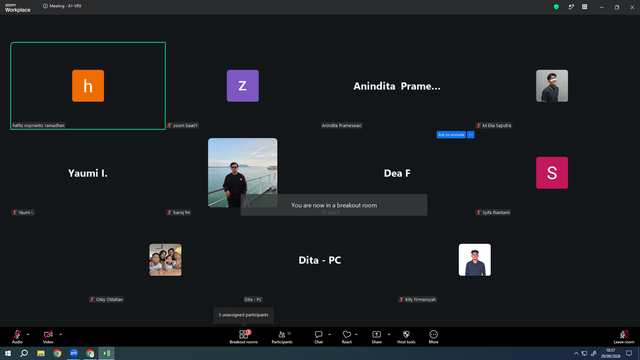The height and width of the screenshot is (360, 640).
Task: Click Okky Oktafian's group photo avatar
Action: click(165, 260)
